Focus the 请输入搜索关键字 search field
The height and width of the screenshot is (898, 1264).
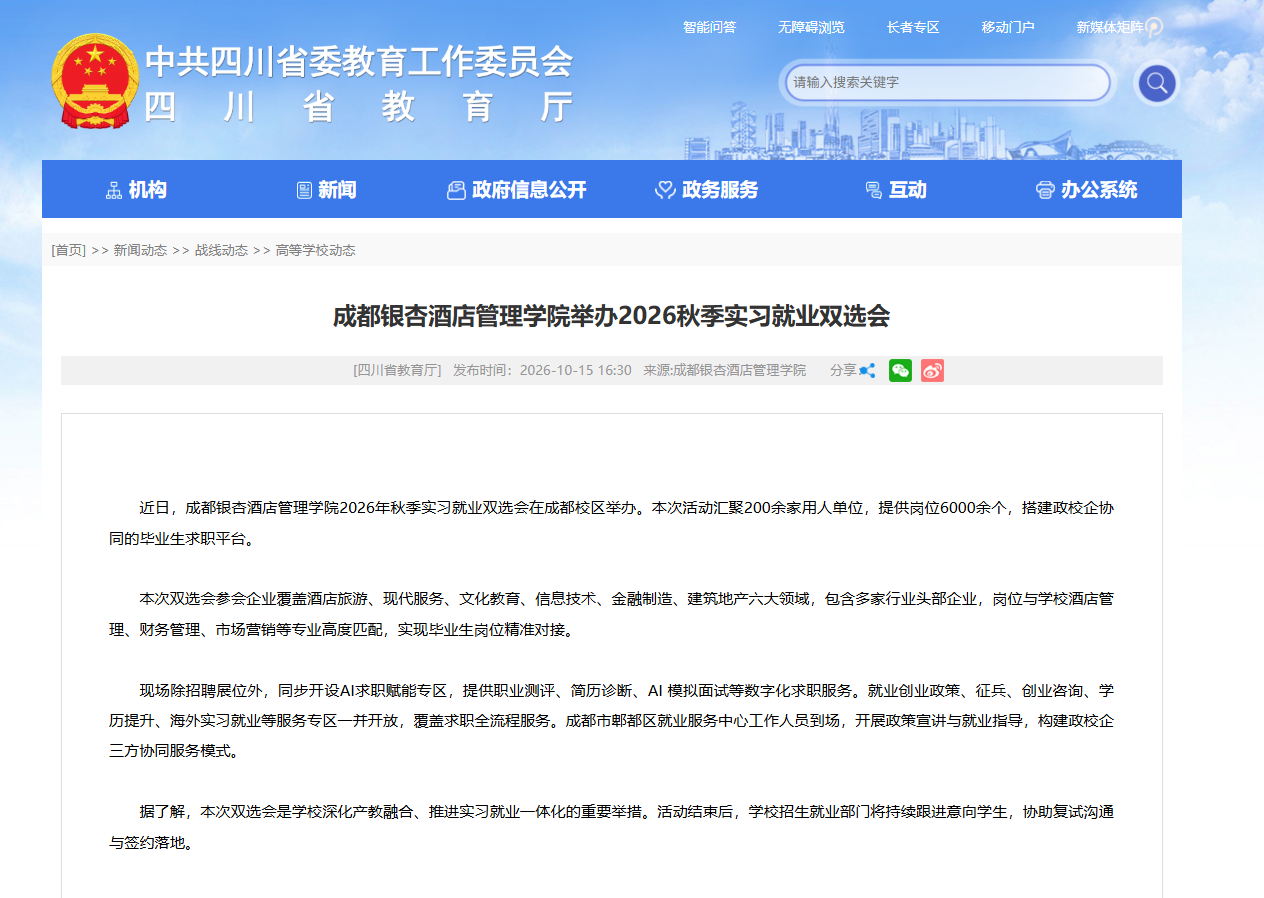click(x=946, y=82)
